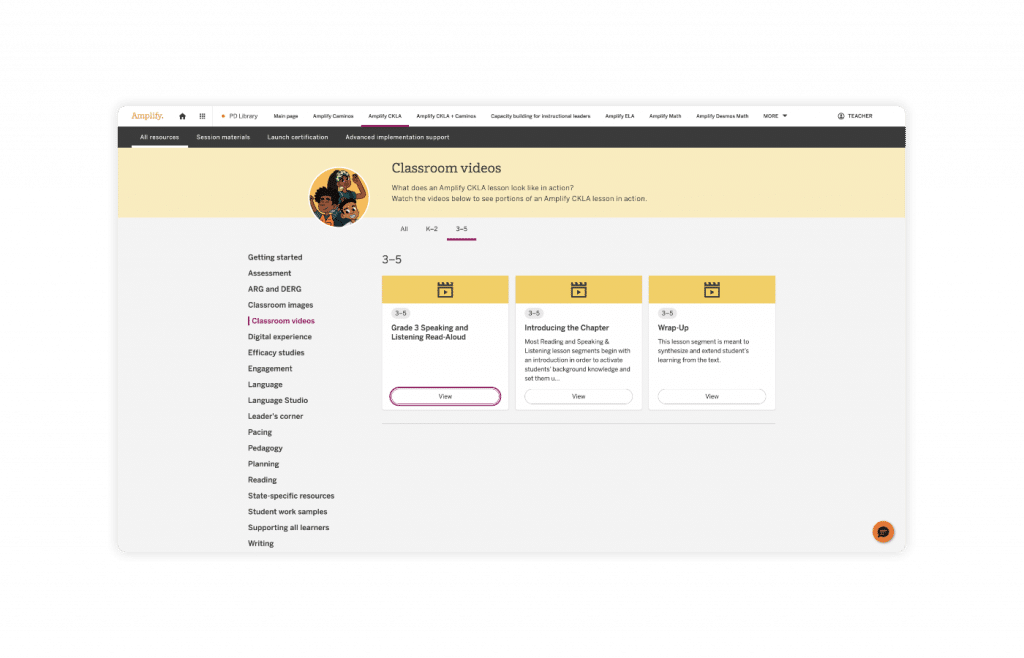Open the Language sidebar link
Image resolution: width=1024 pixels, height=658 pixels.
[265, 384]
